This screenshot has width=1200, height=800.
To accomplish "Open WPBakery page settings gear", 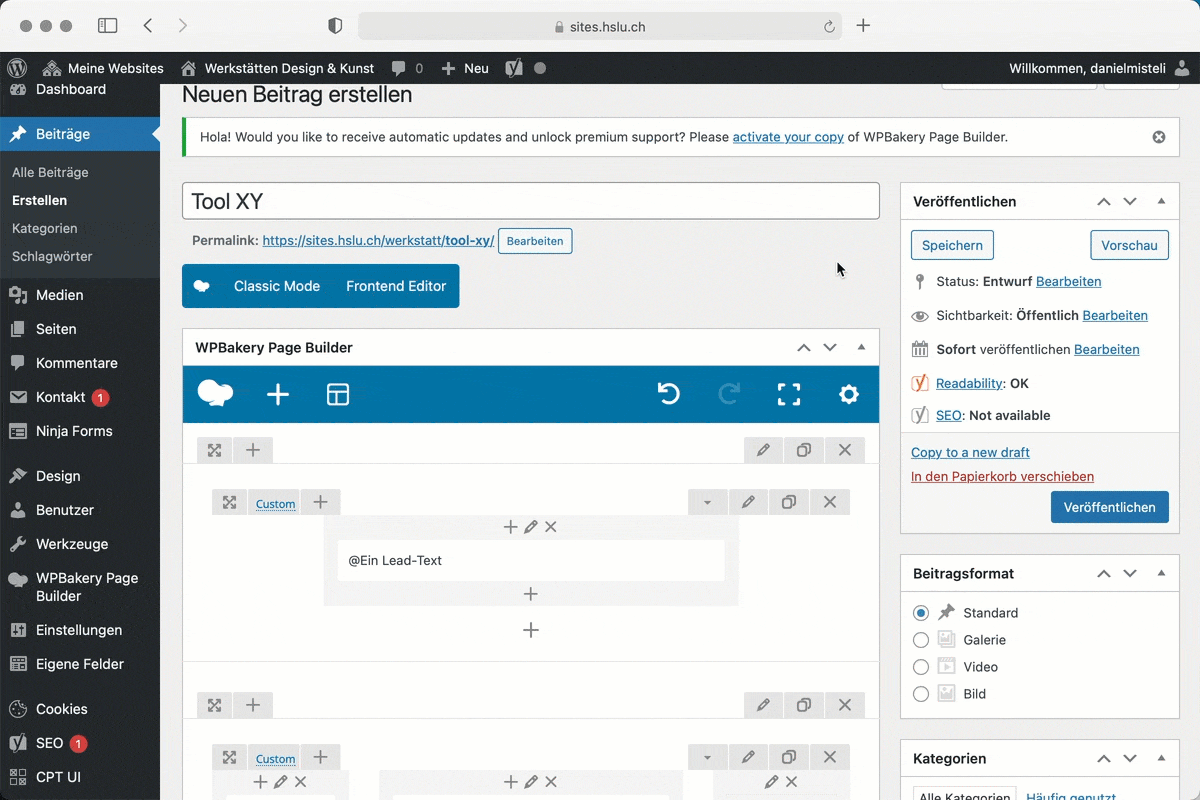I will (x=849, y=394).
